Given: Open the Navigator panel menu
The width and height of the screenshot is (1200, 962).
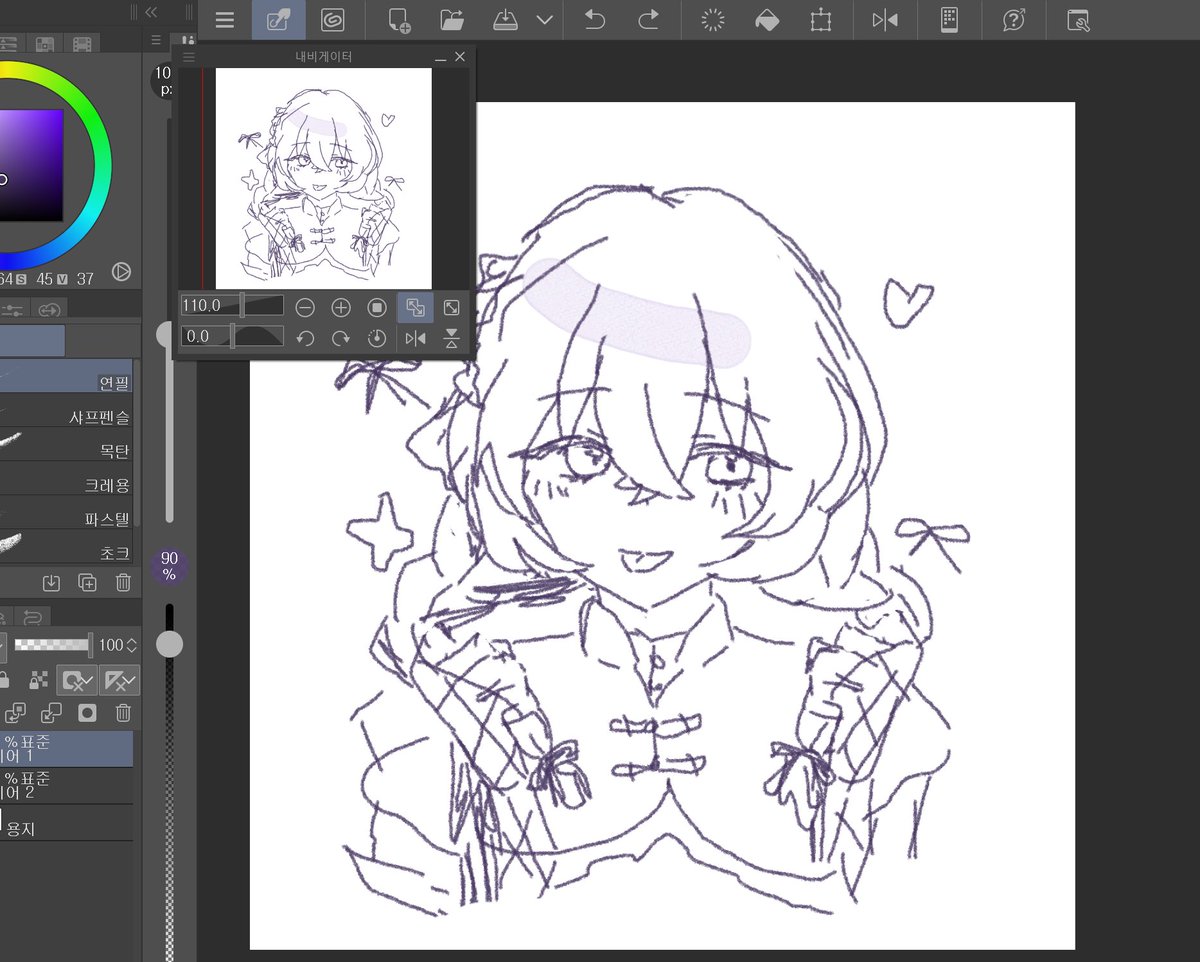Looking at the screenshot, I should pos(188,58).
